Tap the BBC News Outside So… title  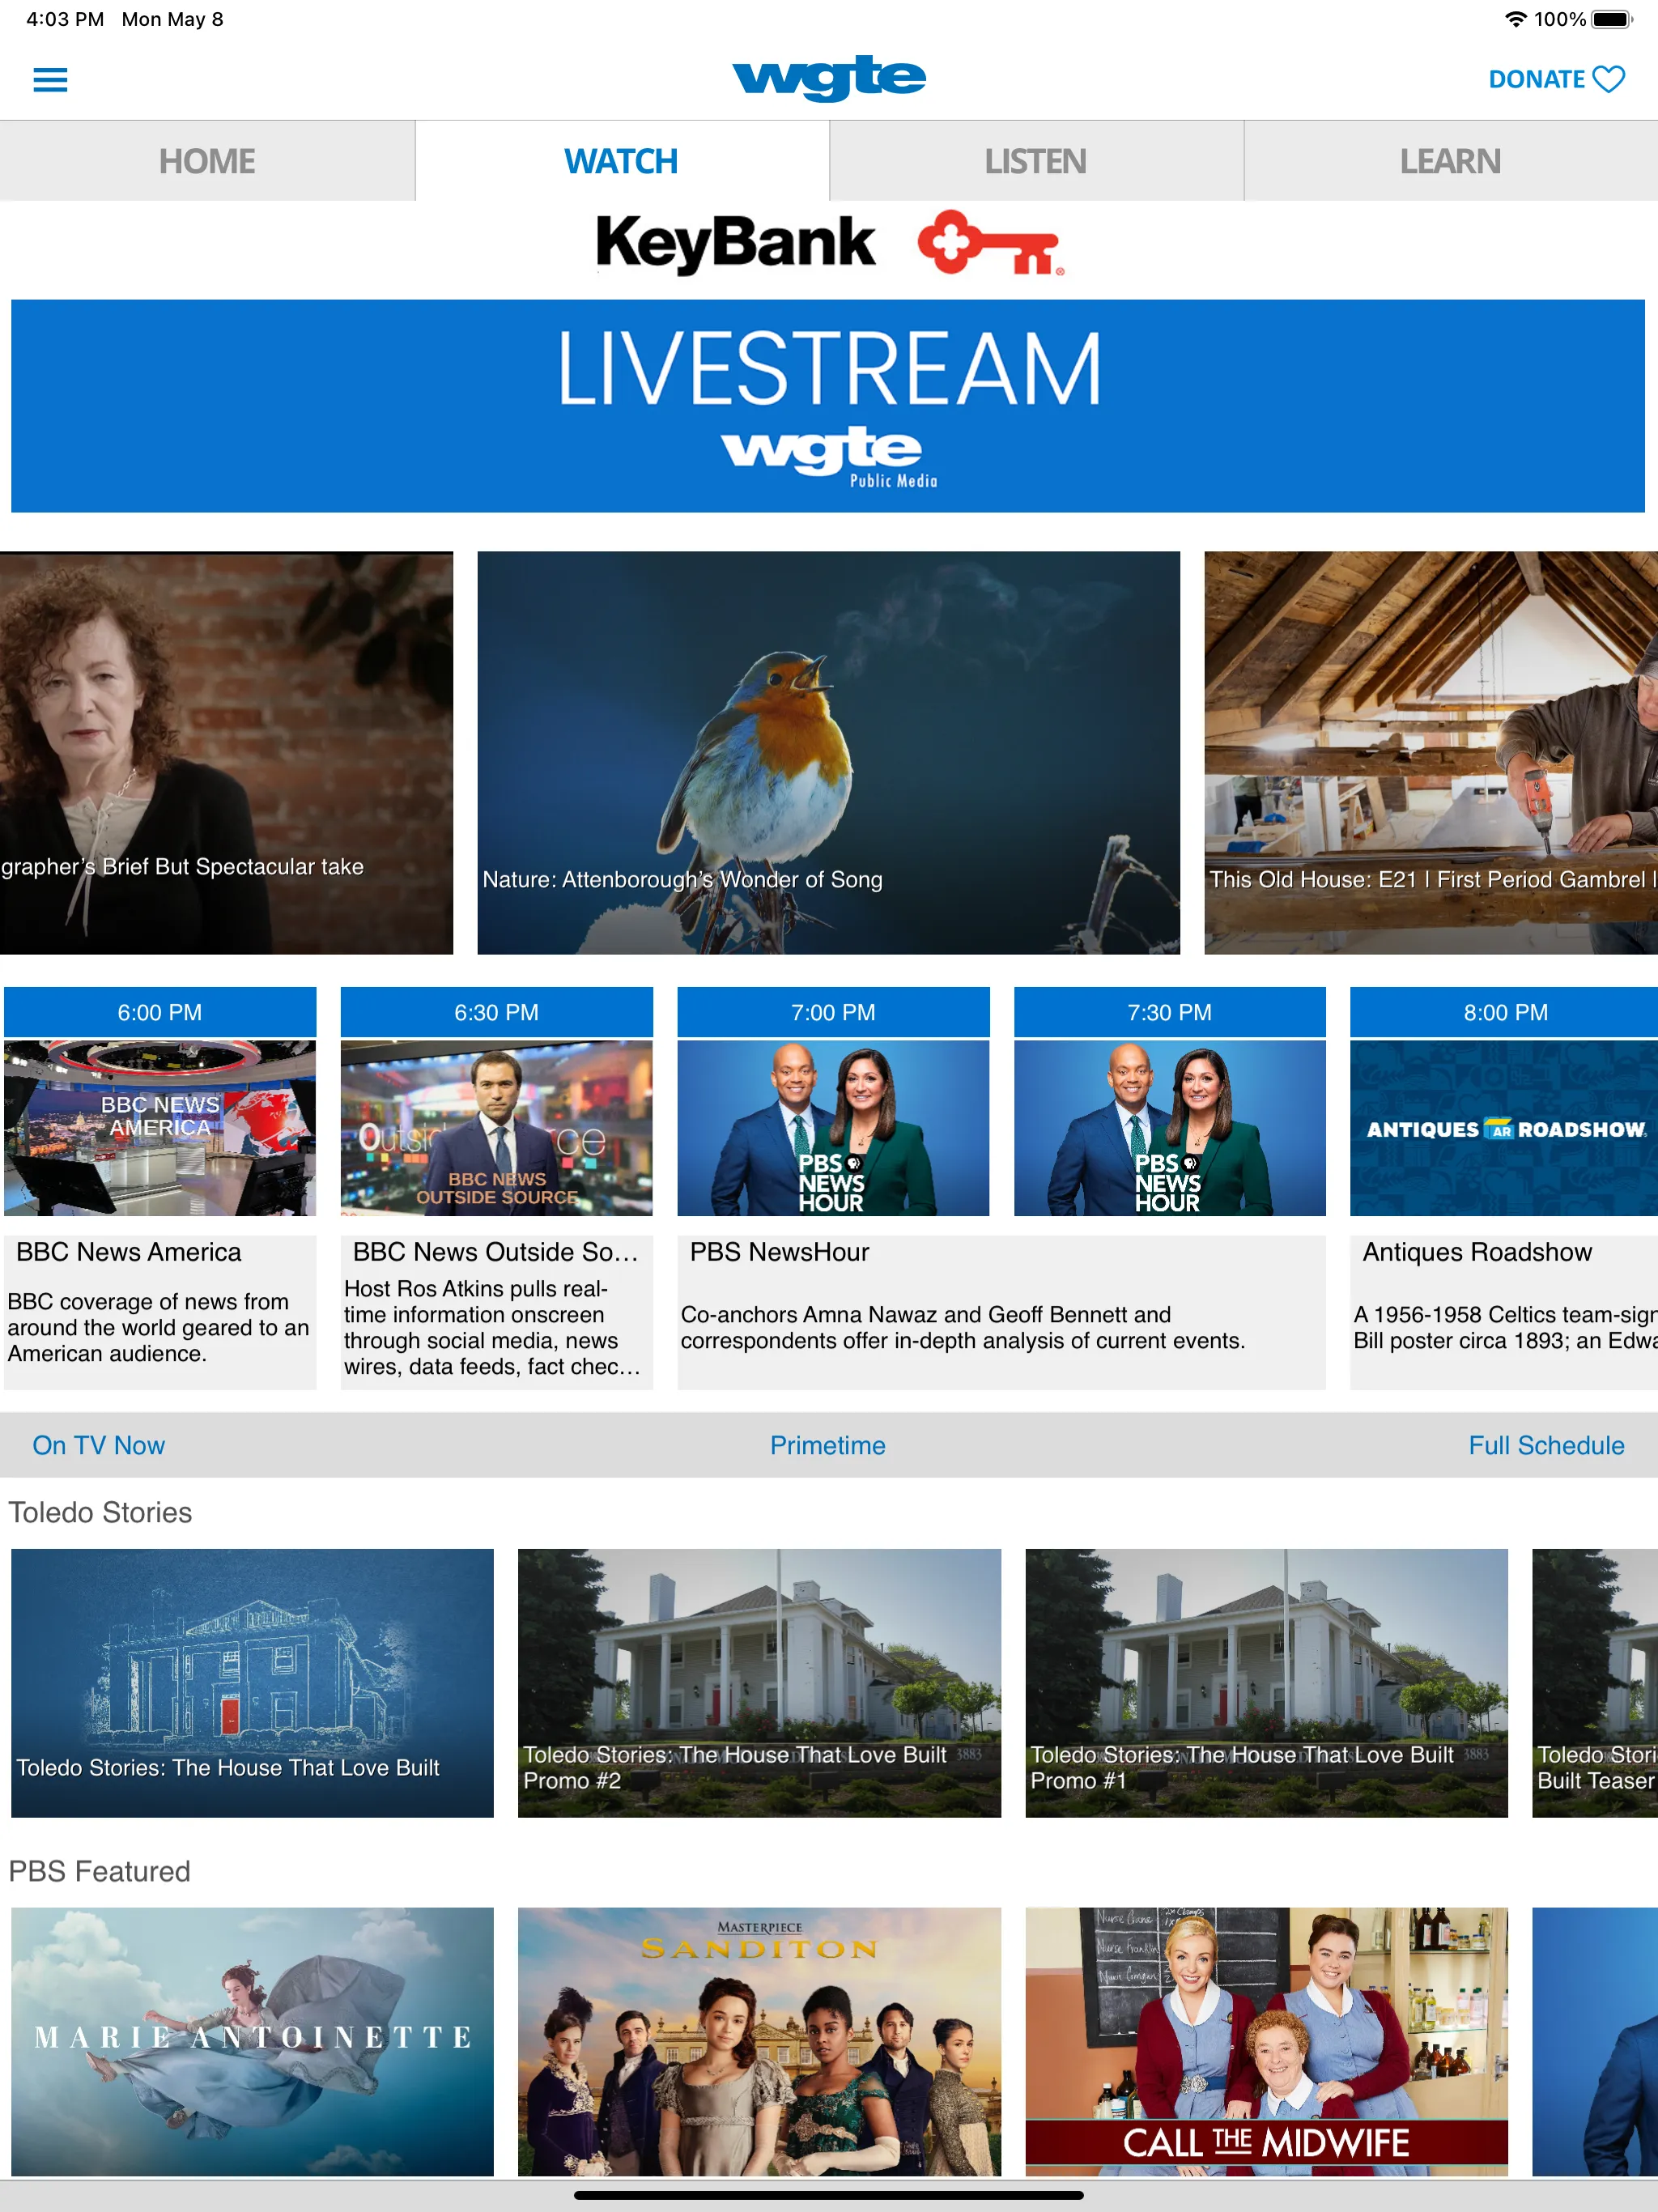tap(495, 1252)
